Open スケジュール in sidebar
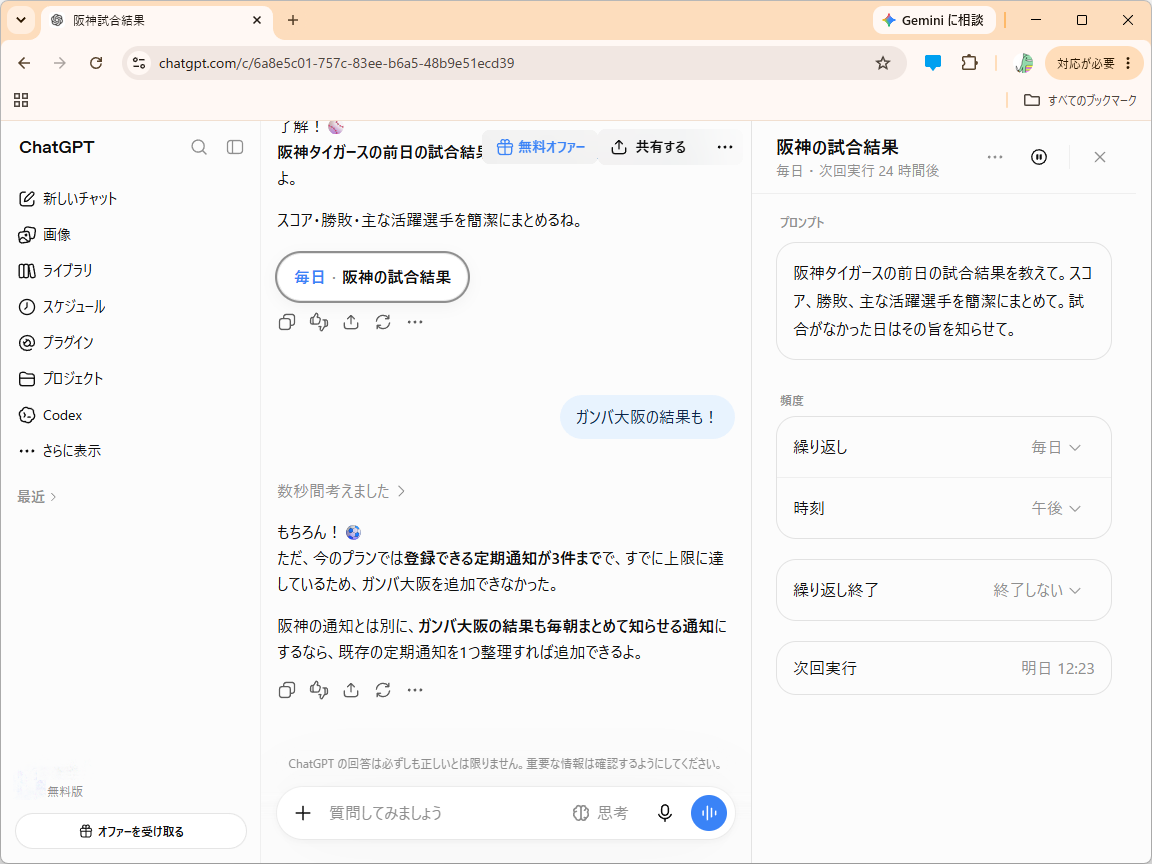The height and width of the screenshot is (864, 1152). (61, 306)
